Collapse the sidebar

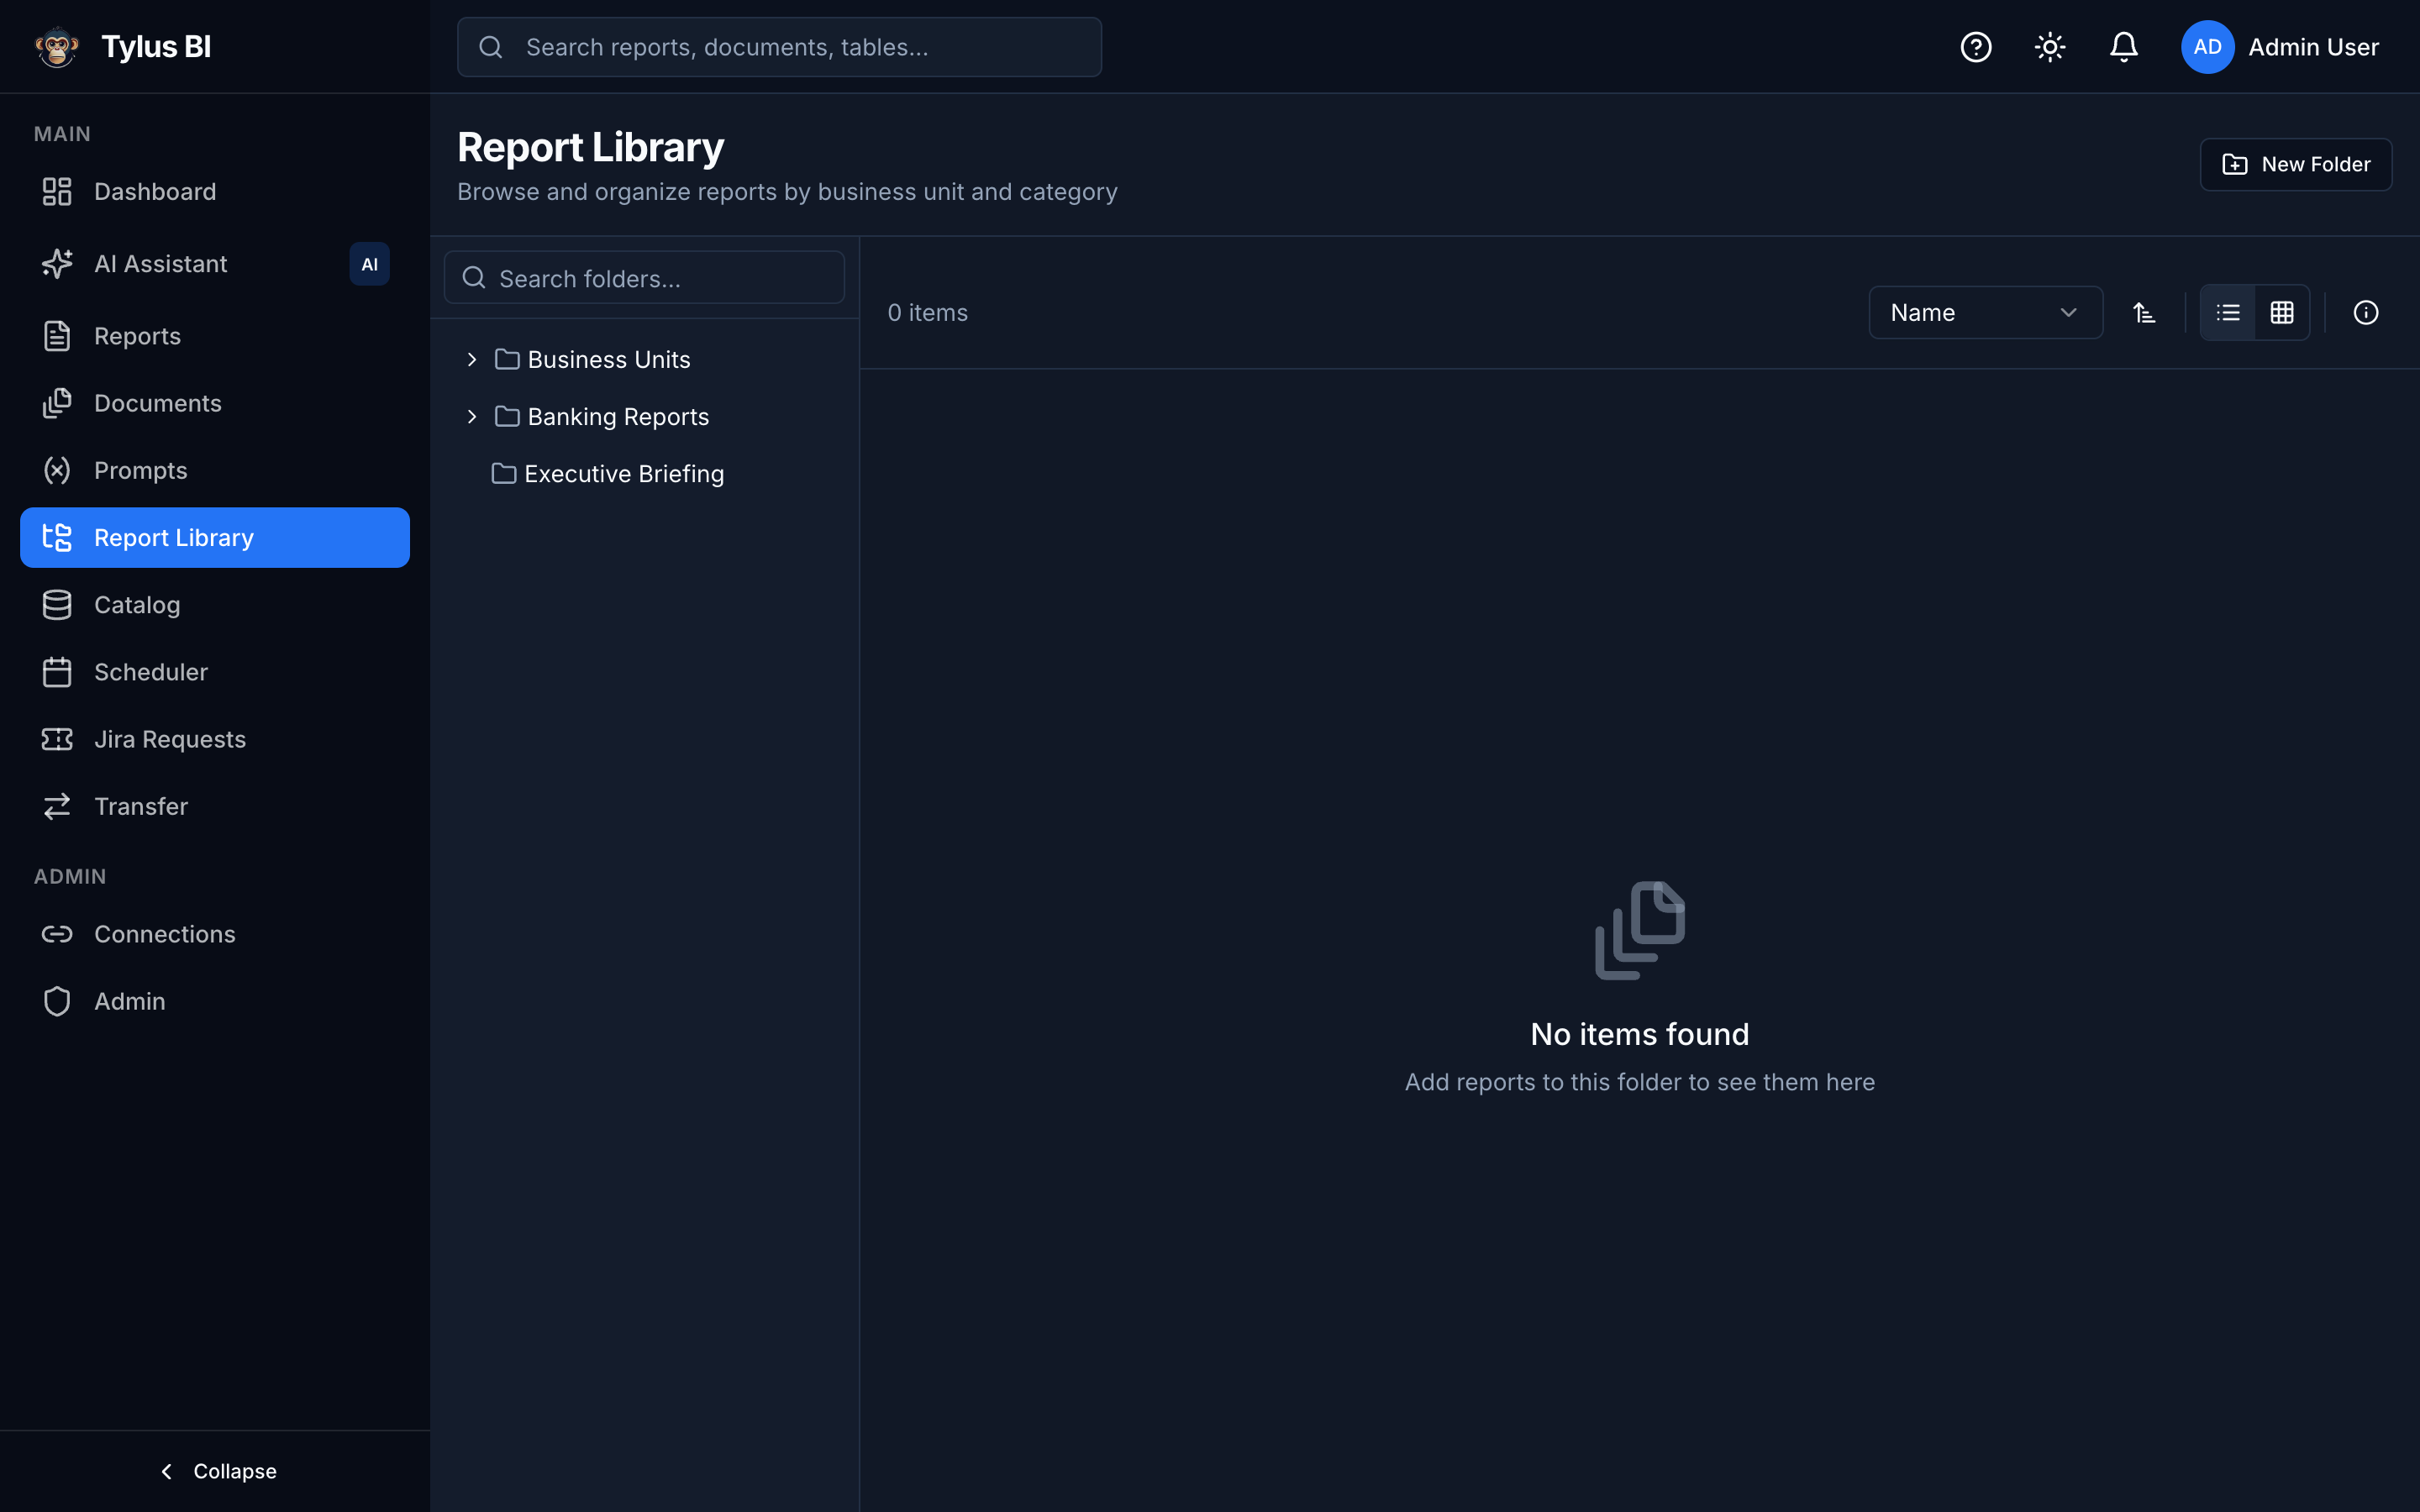click(215, 1471)
